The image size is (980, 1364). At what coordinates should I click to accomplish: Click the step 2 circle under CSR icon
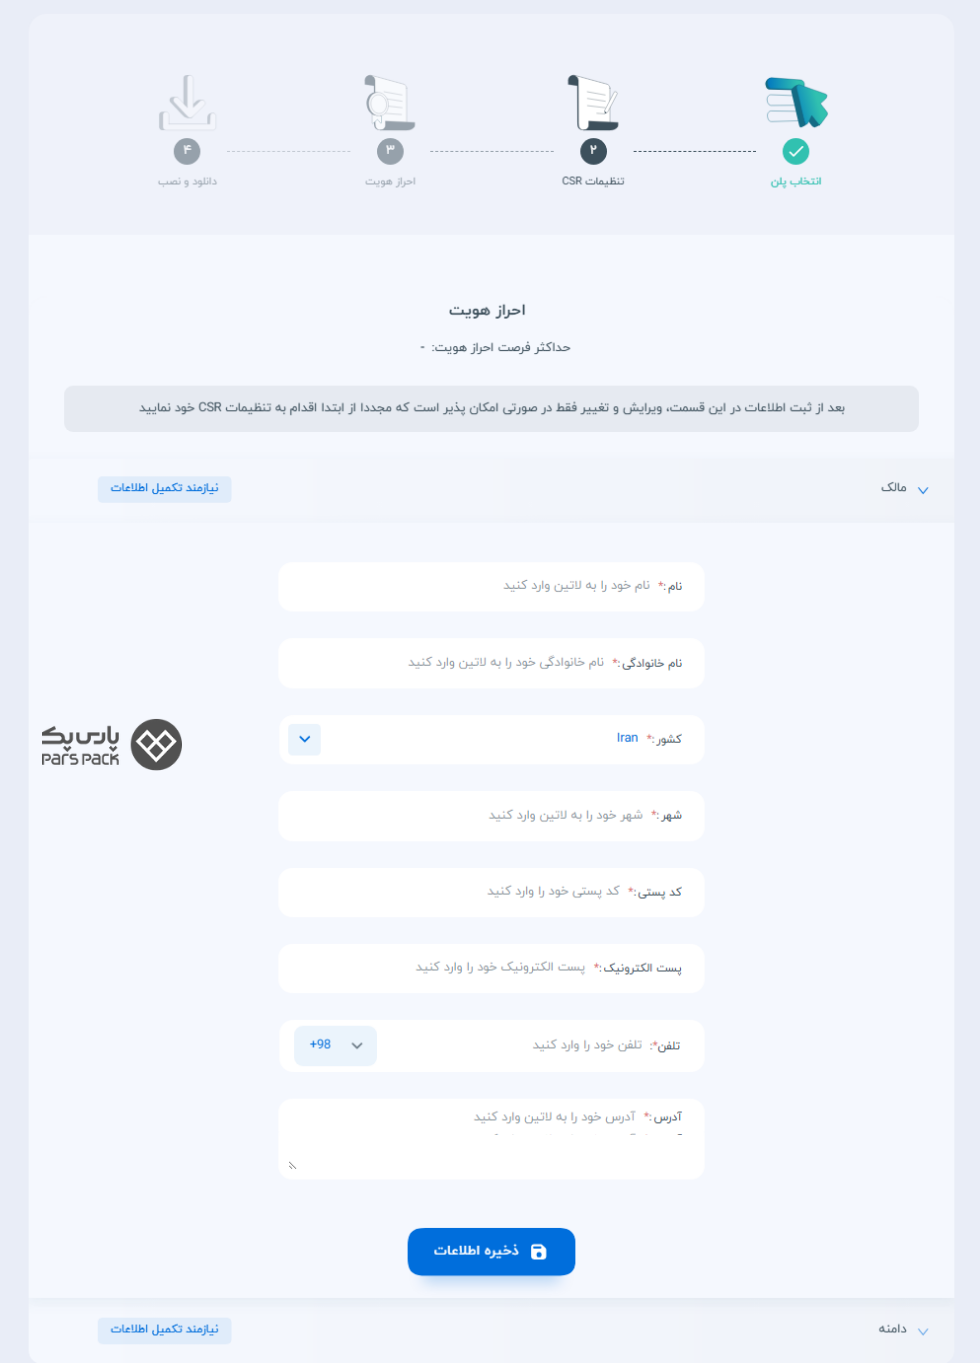pyautogui.click(x=593, y=151)
